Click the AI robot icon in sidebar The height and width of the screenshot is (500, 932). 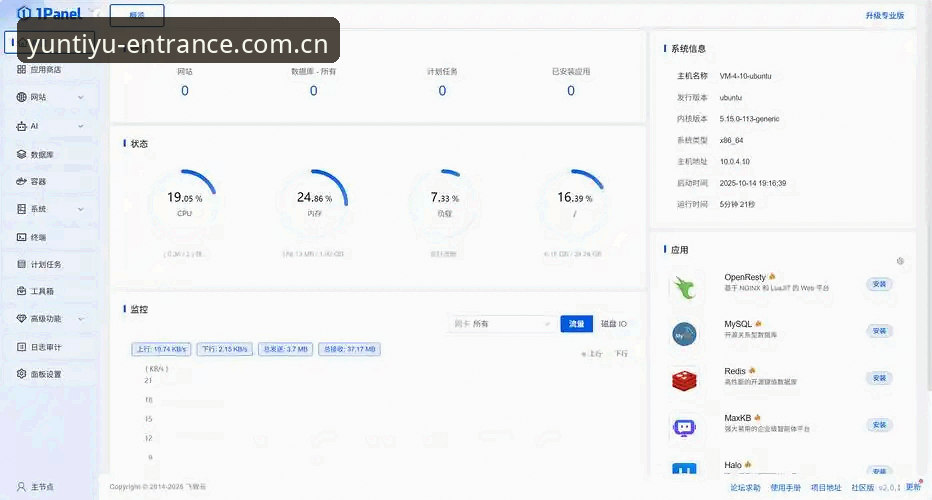tap(21, 126)
